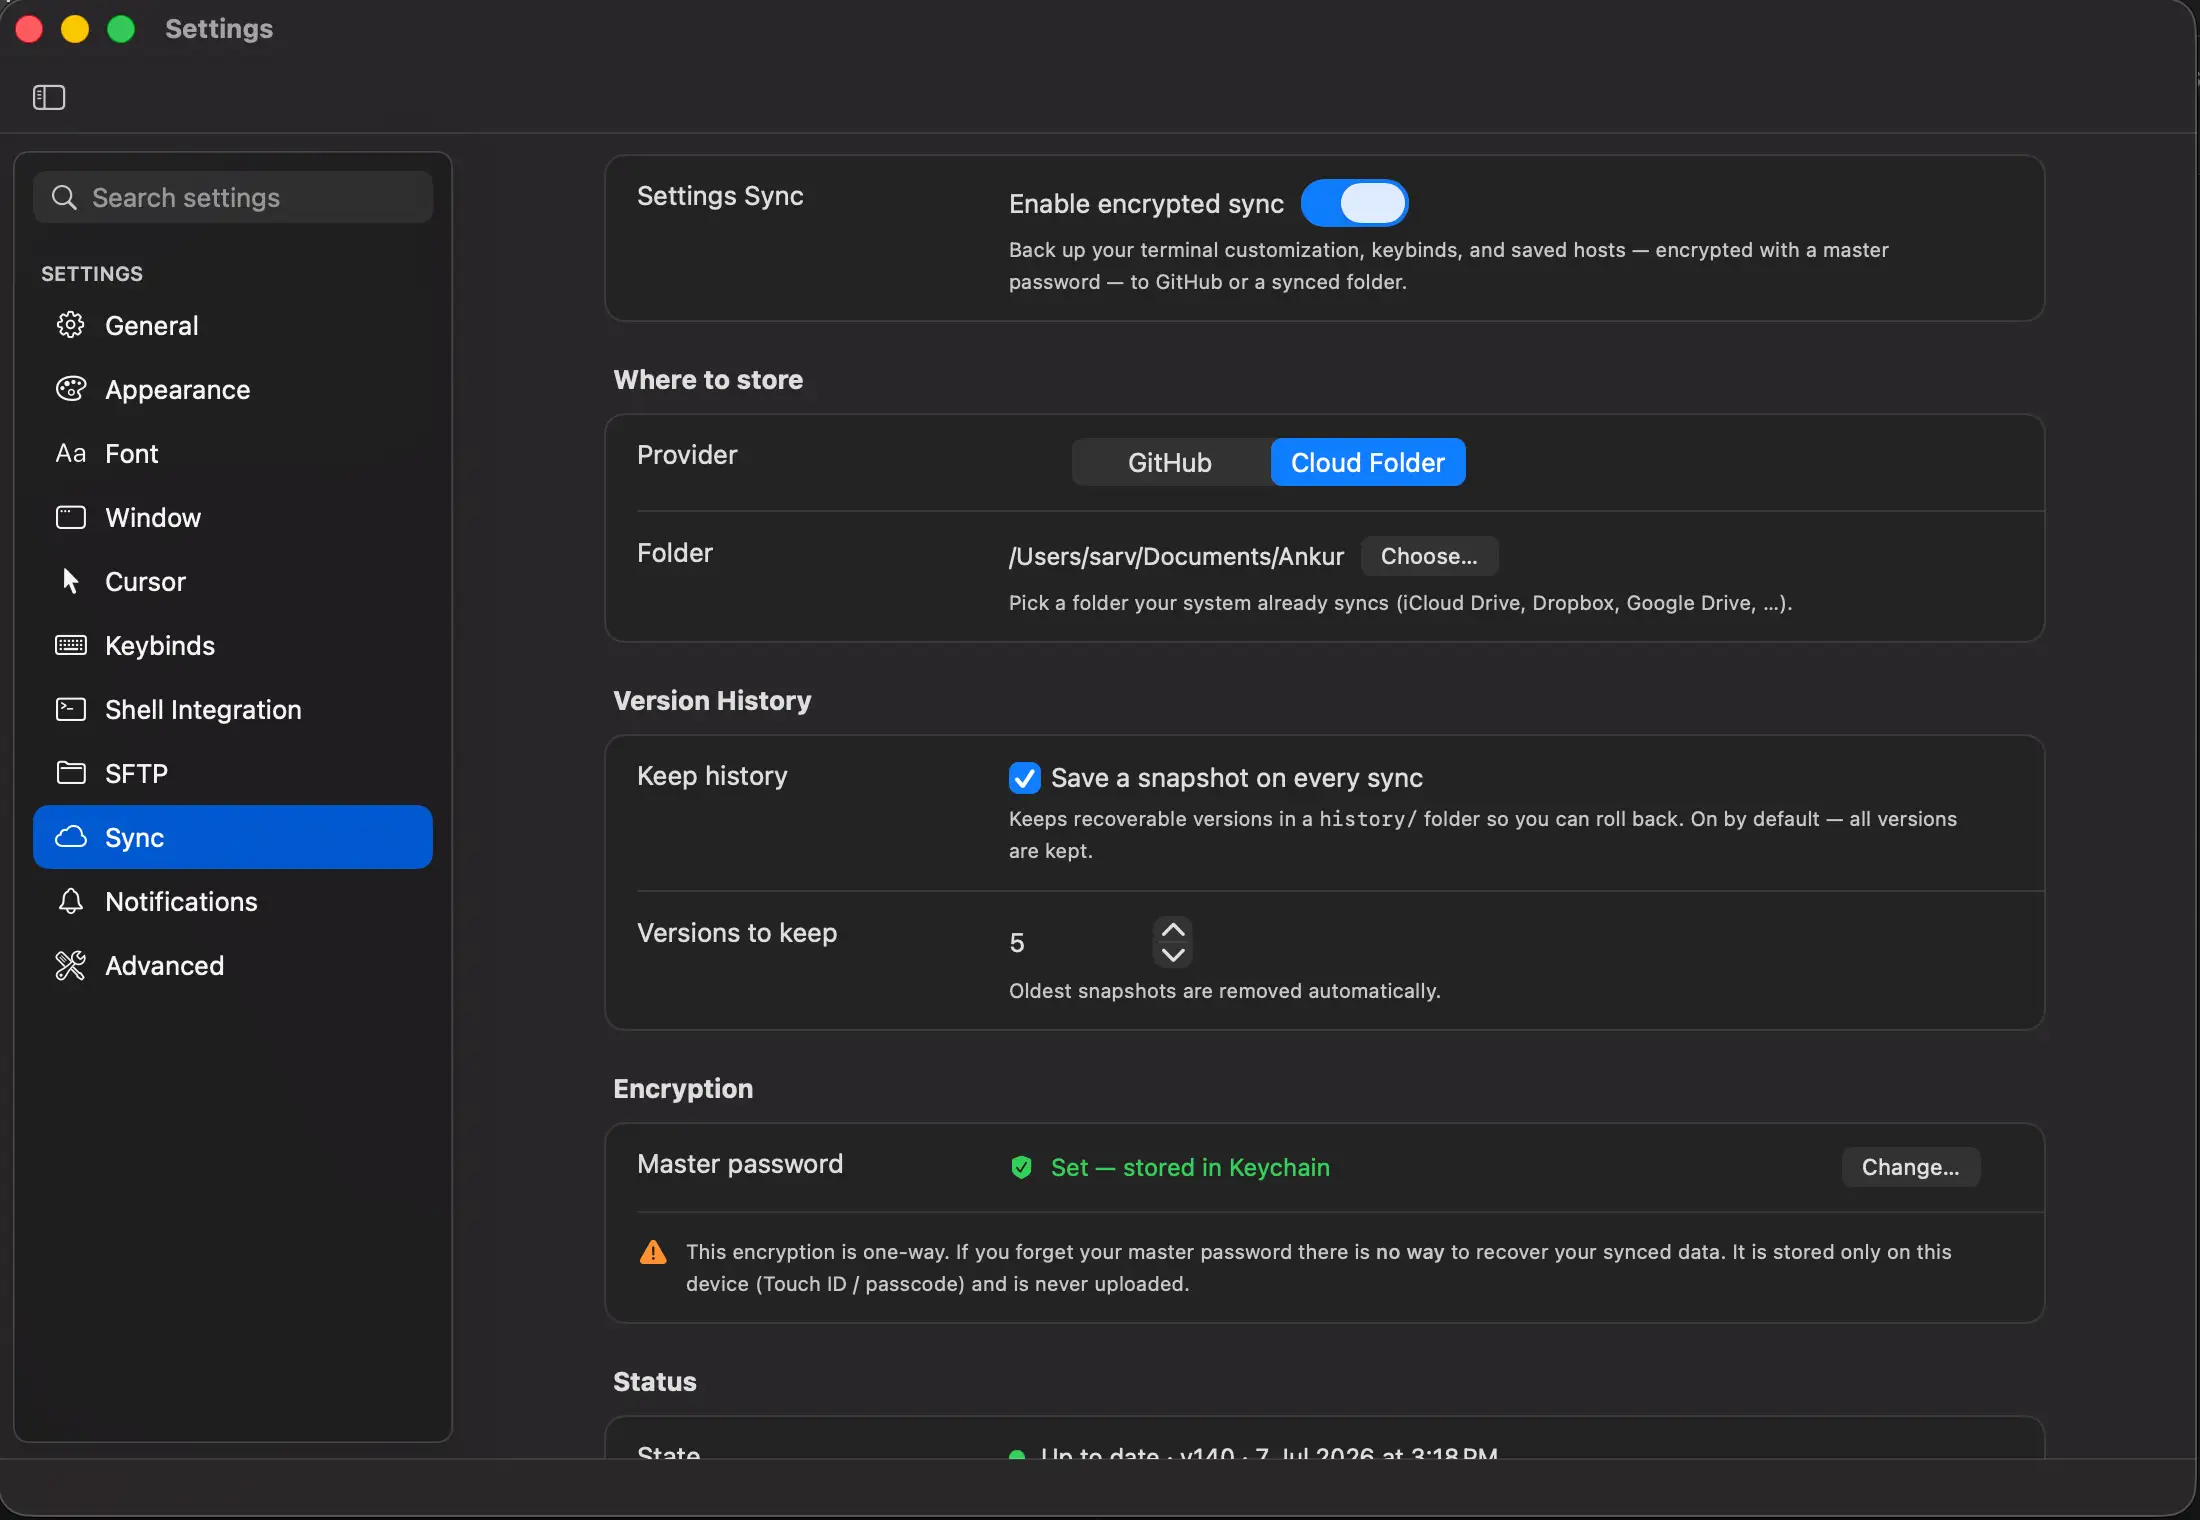The width and height of the screenshot is (2200, 1520).
Task: Focus the Search settings field
Action: pyautogui.click(x=233, y=197)
